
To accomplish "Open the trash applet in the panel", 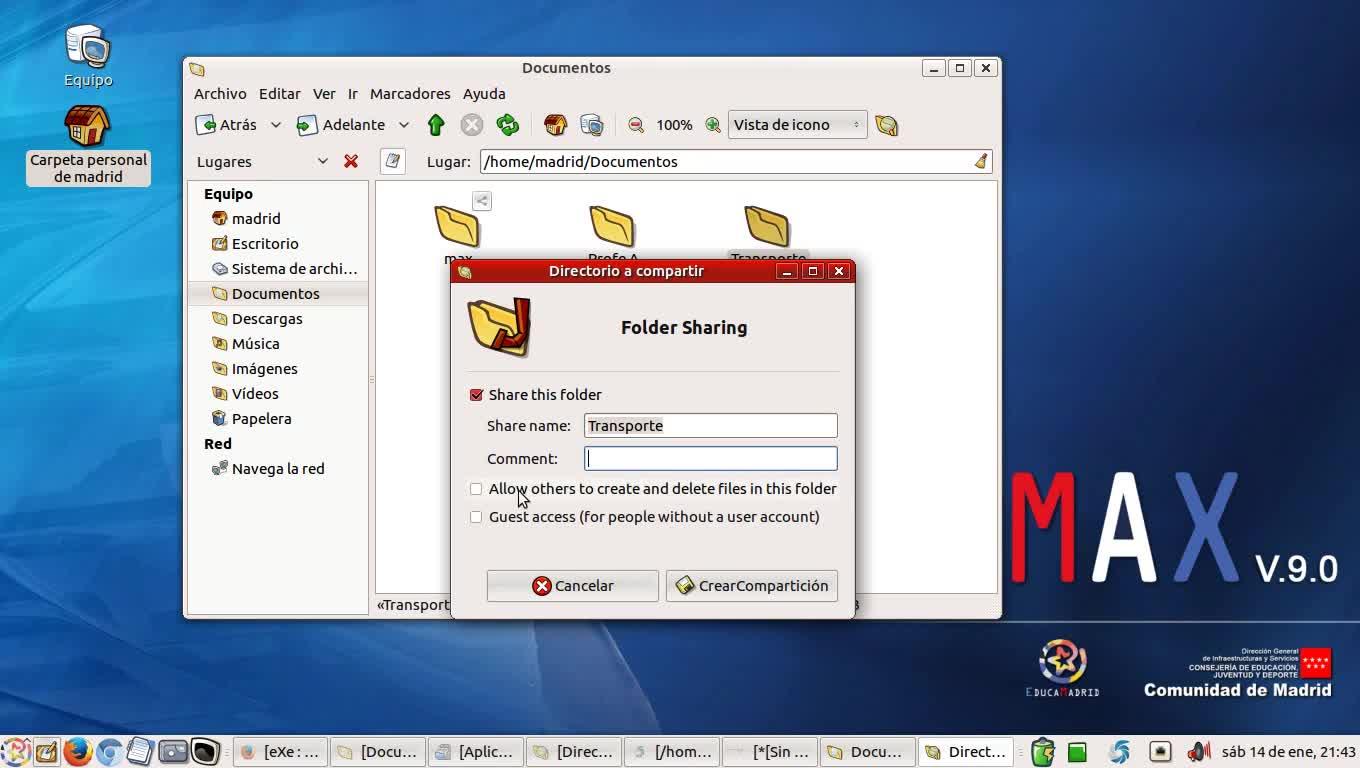I will [x=1043, y=752].
